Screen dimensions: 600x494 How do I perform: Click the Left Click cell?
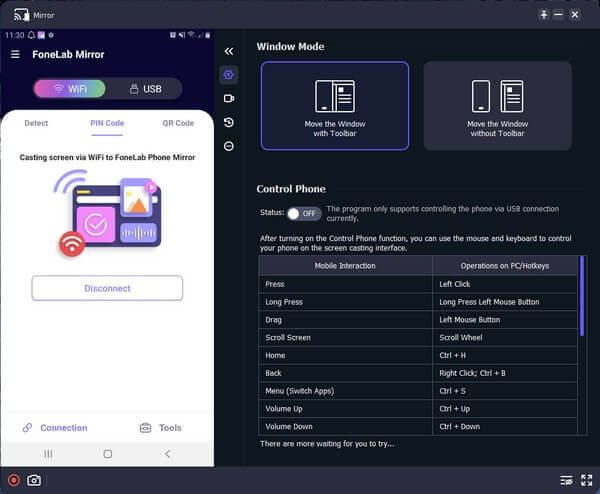click(505, 284)
